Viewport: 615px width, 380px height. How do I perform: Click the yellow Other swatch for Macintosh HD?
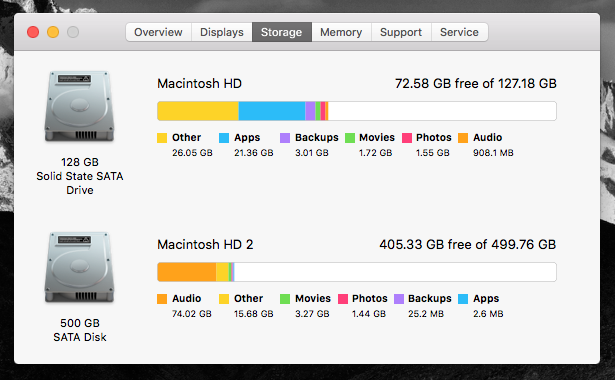(162, 138)
